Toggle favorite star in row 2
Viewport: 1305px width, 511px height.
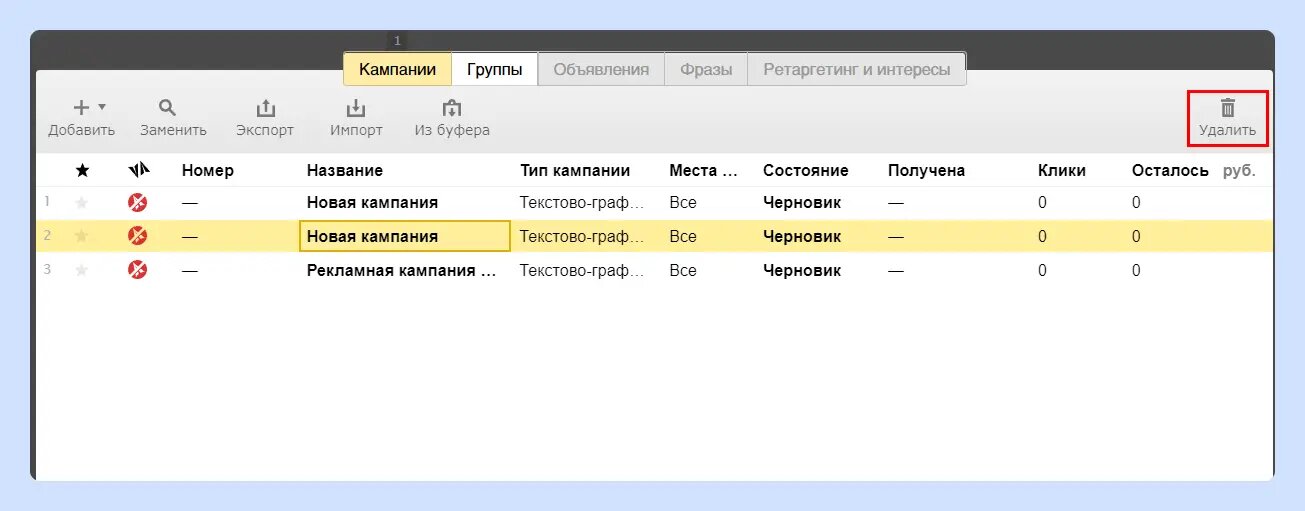click(x=82, y=237)
